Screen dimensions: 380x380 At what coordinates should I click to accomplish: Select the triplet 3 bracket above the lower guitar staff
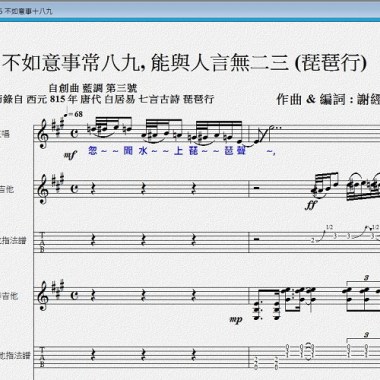[363, 279]
